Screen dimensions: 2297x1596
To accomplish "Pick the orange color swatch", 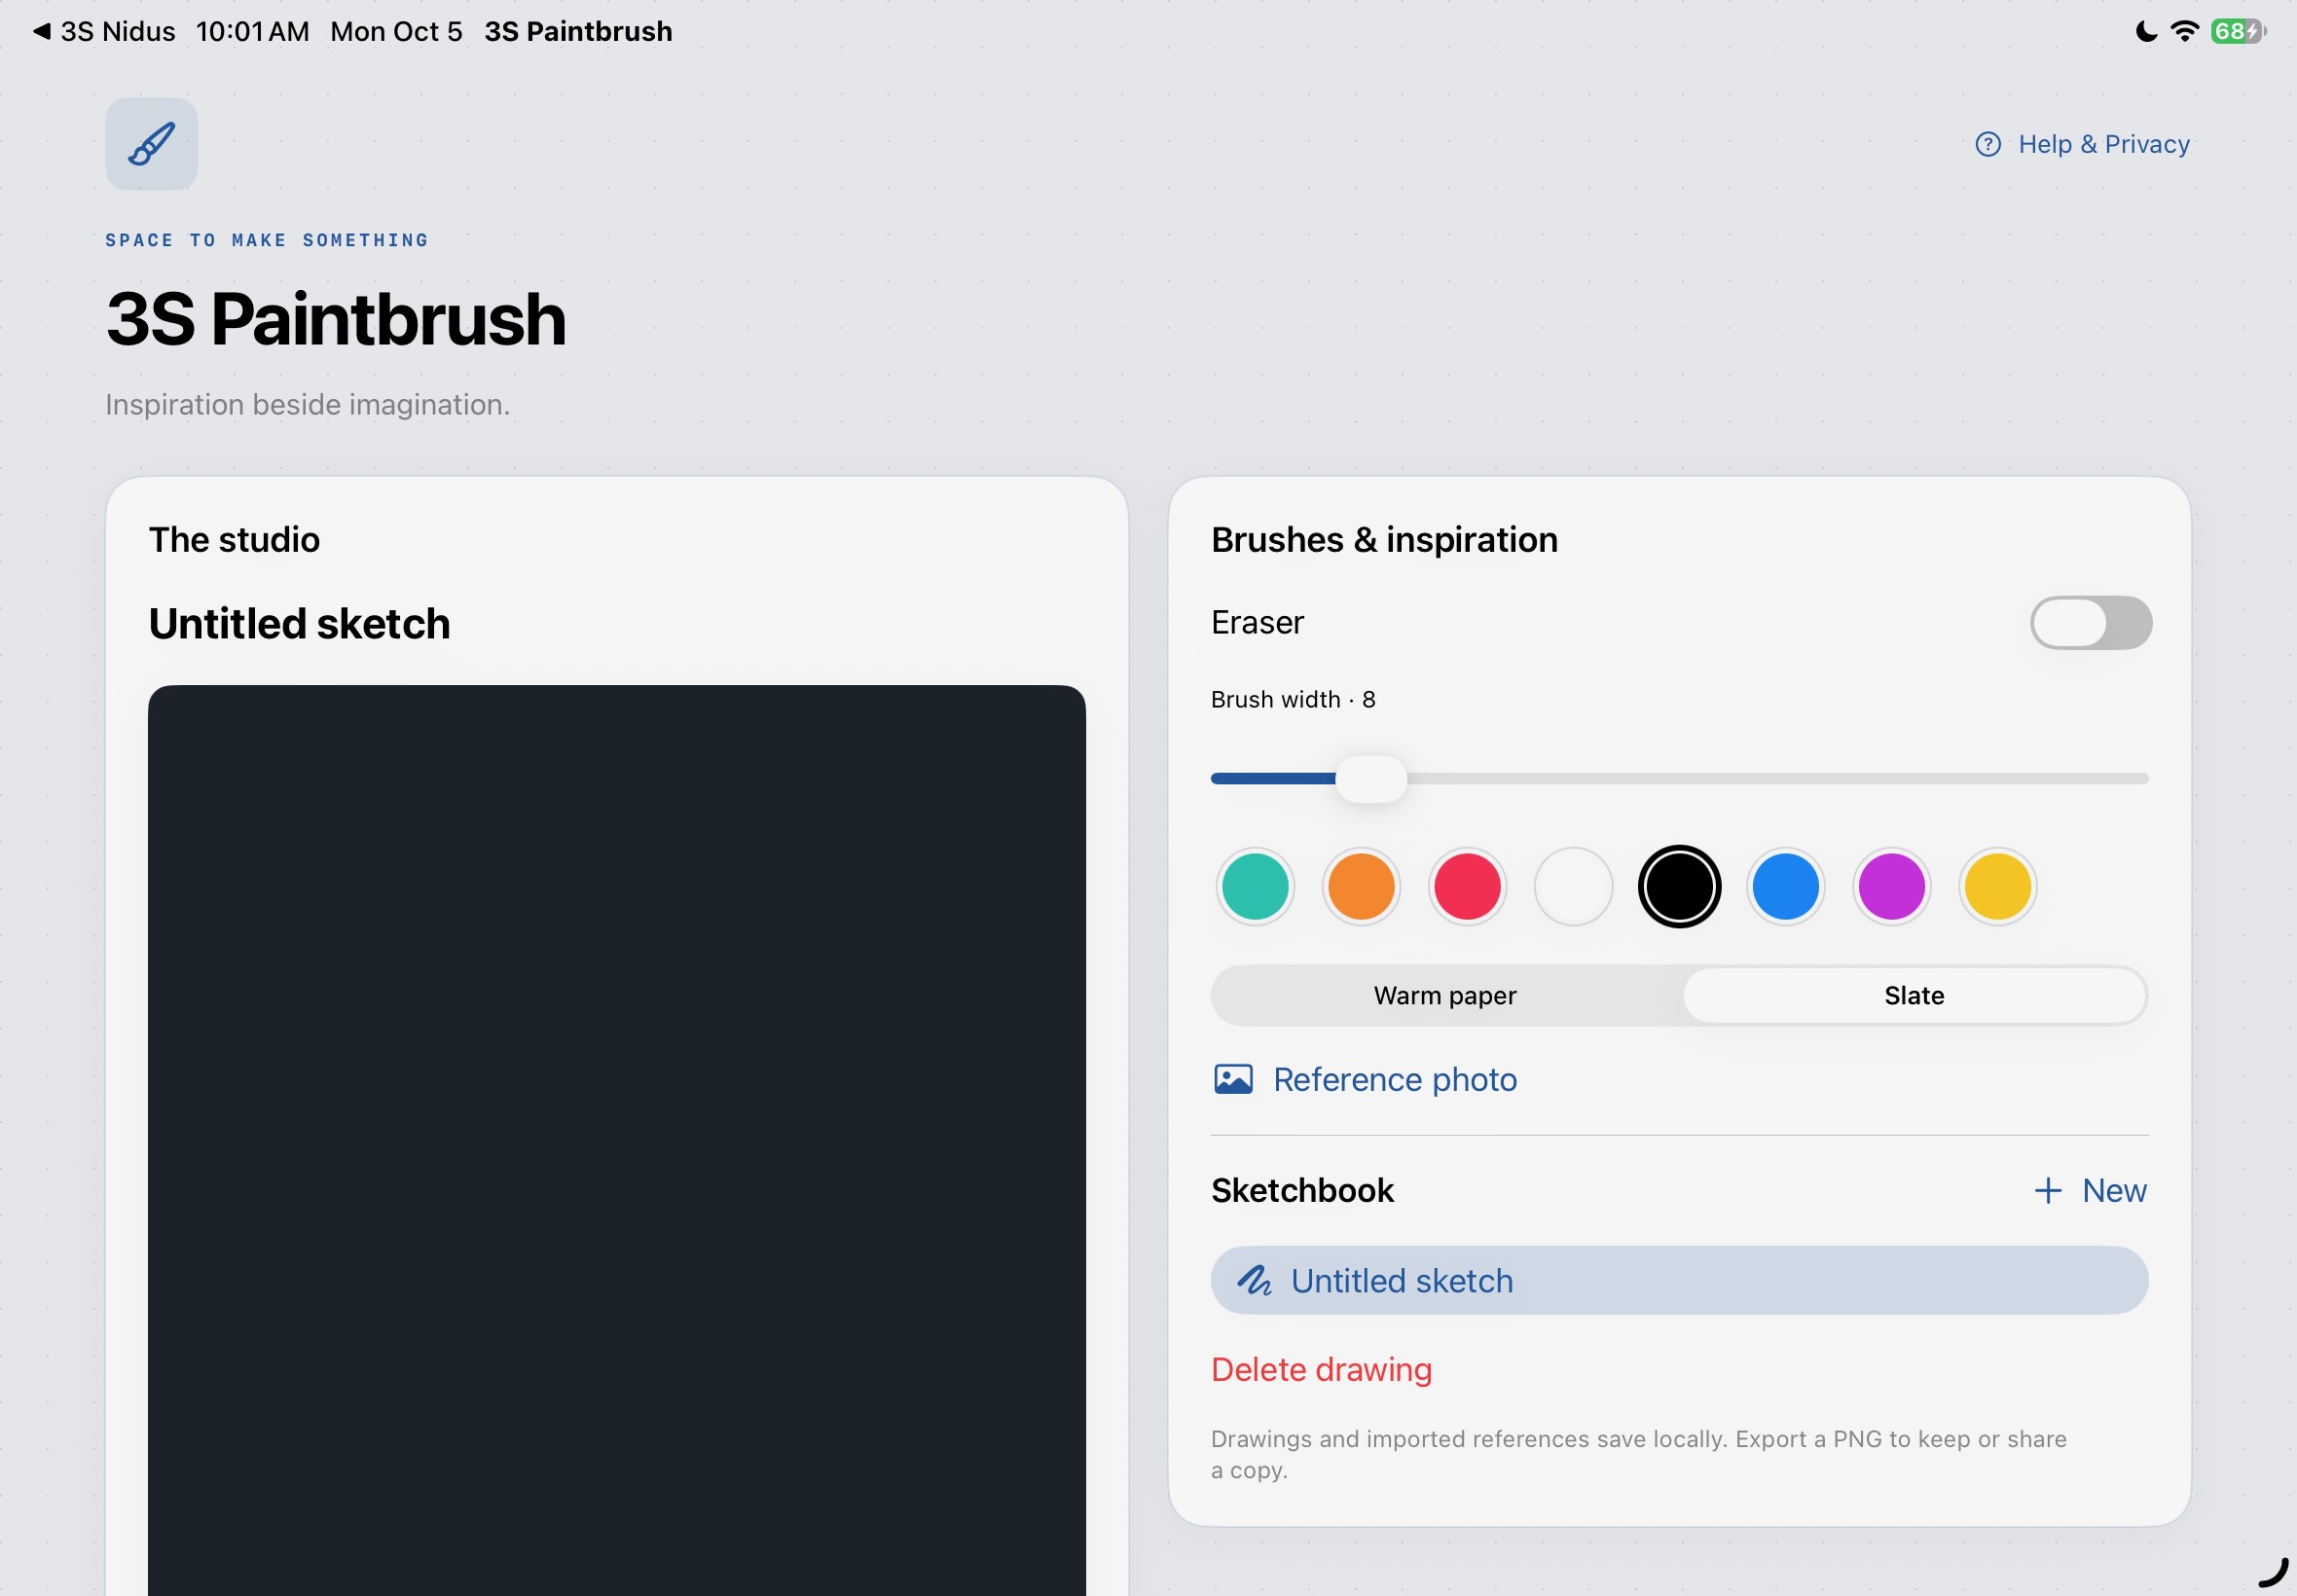I will [x=1361, y=886].
